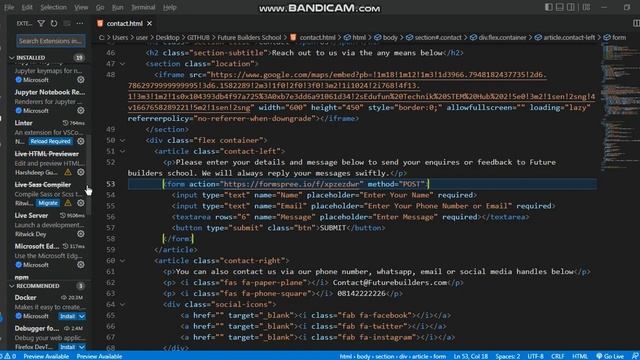Image resolution: width=640 pixels, height=360 pixels.
Task: Click warning icon on Live Sass Compiler
Action: (68, 203)
